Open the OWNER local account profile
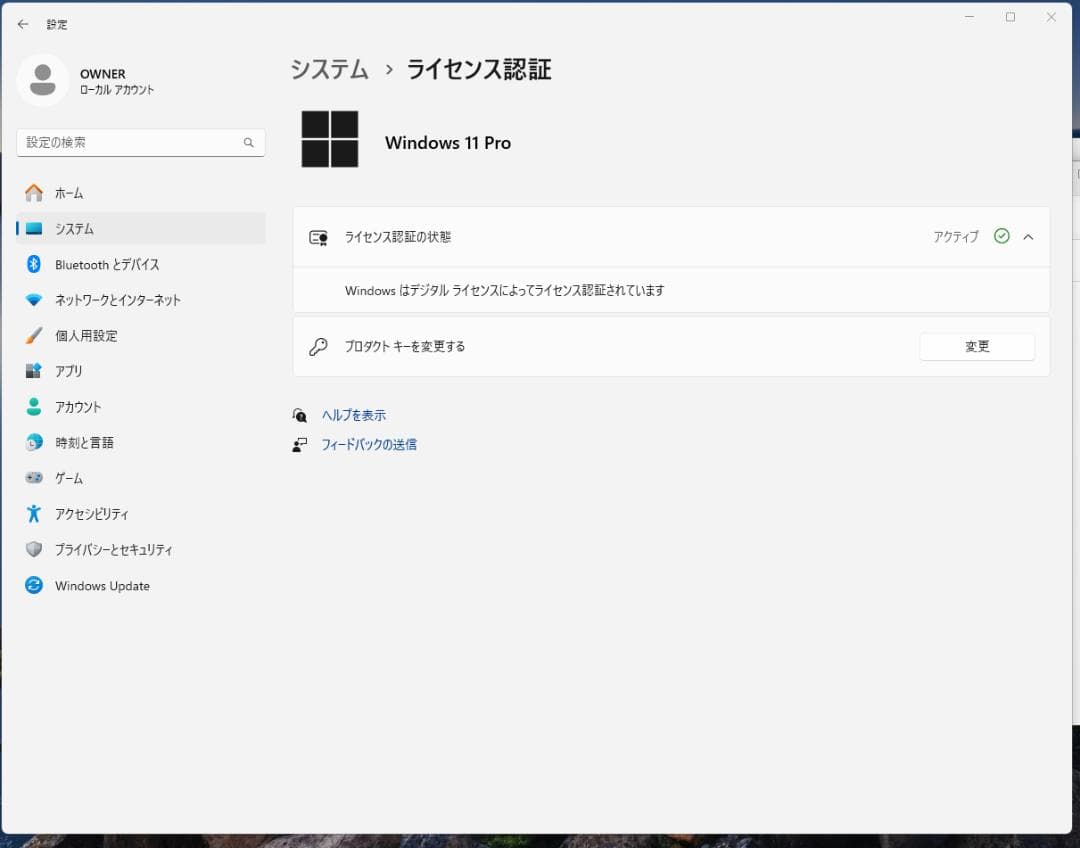Screen dimensions: 1080x848 coord(84,80)
